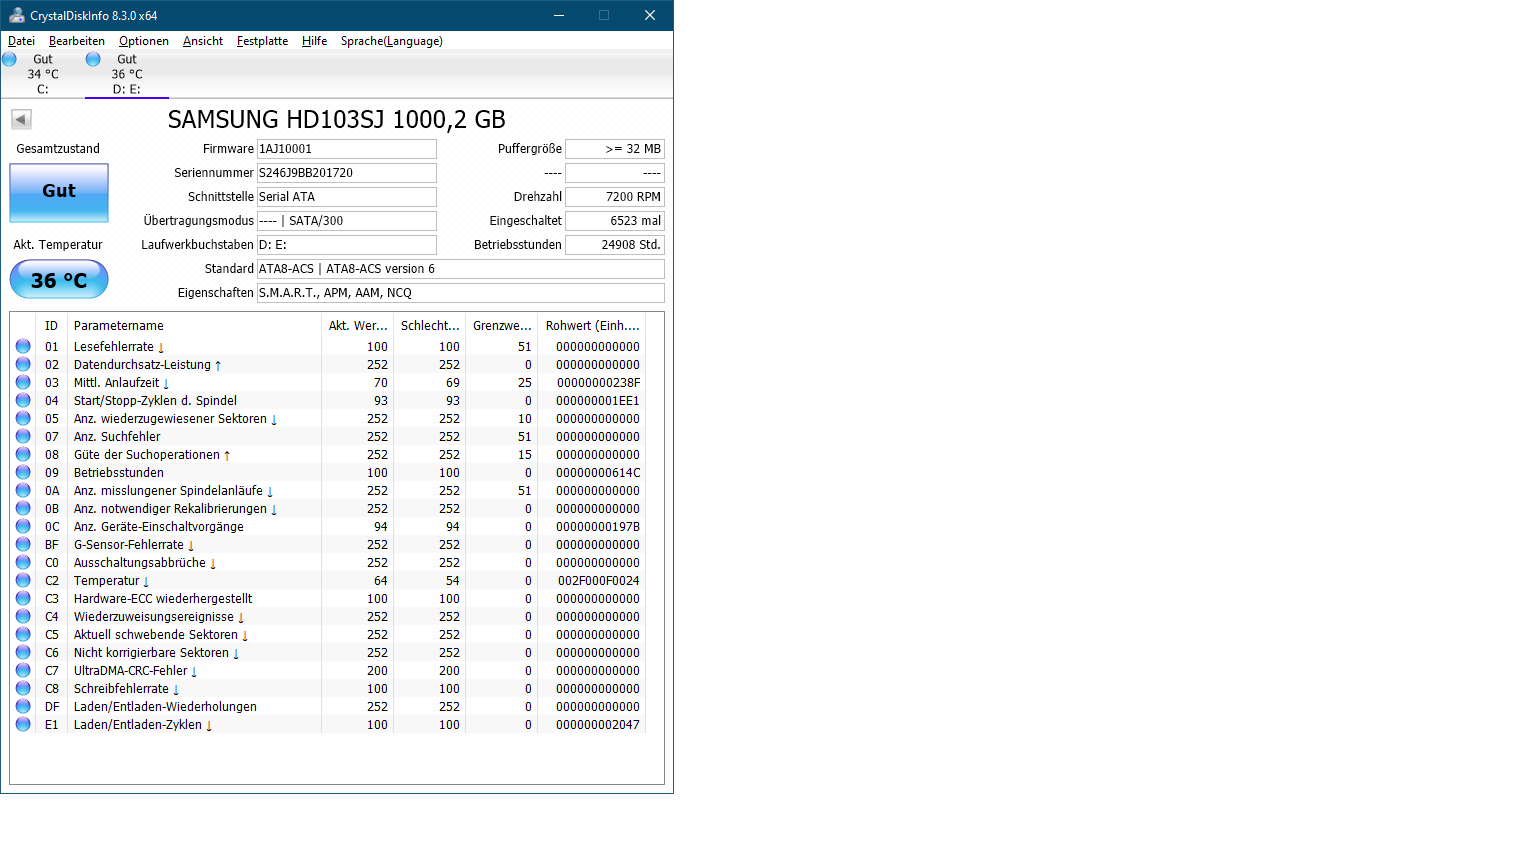Click status orb for Aktuell schwebende Sektoren row

(23, 634)
